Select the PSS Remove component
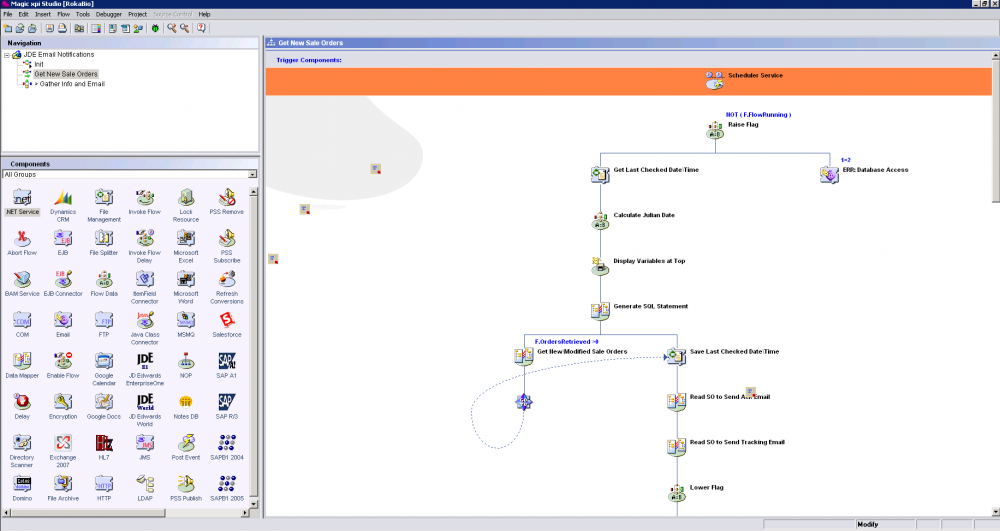1000x531 pixels. 226,203
